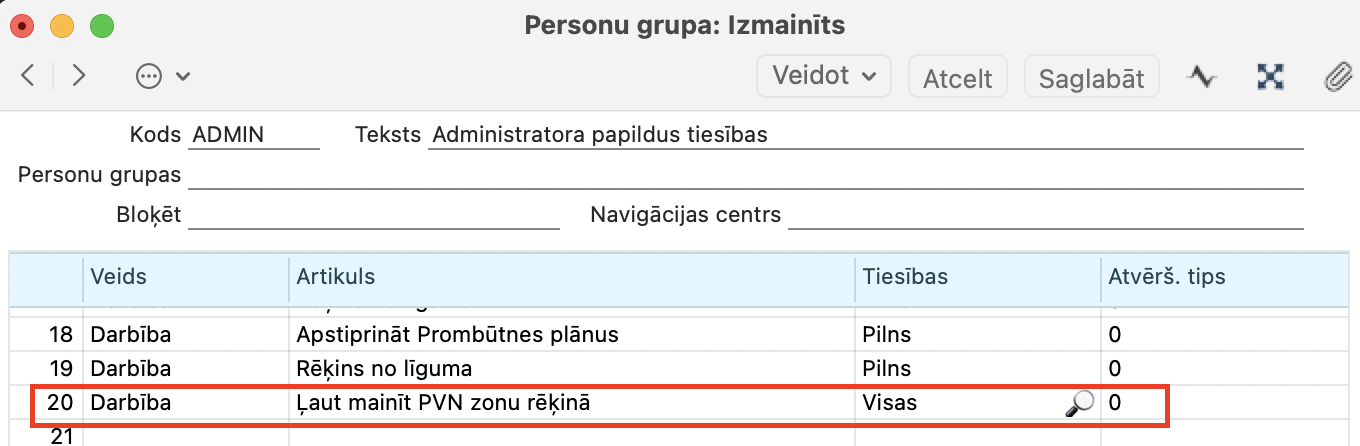This screenshot has height=446, width=1360.
Task: Edit the Teksts field
Action: click(x=865, y=134)
